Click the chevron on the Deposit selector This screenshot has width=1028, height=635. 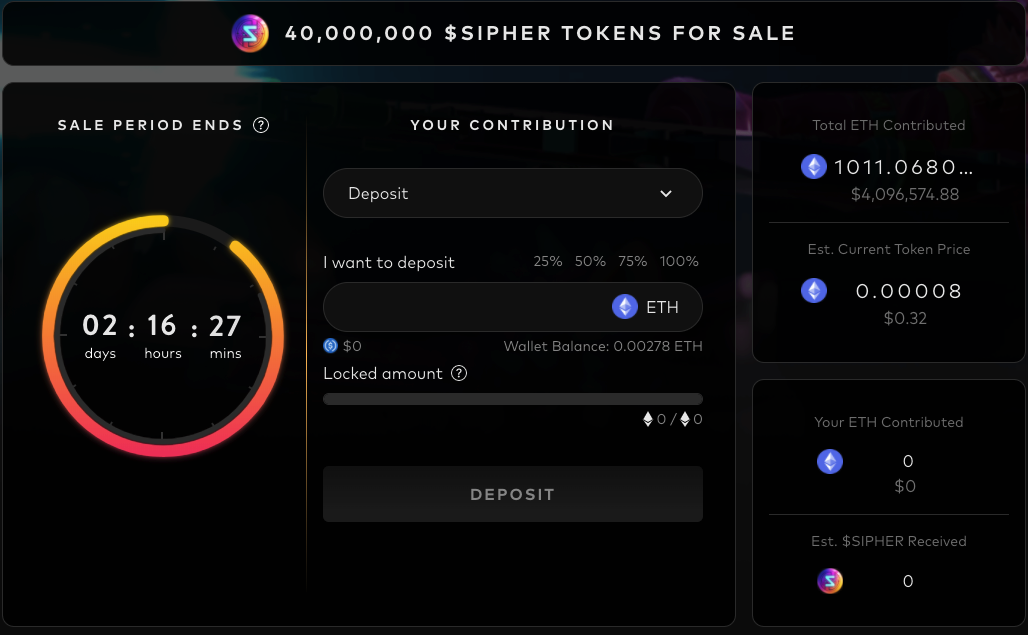[666, 192]
